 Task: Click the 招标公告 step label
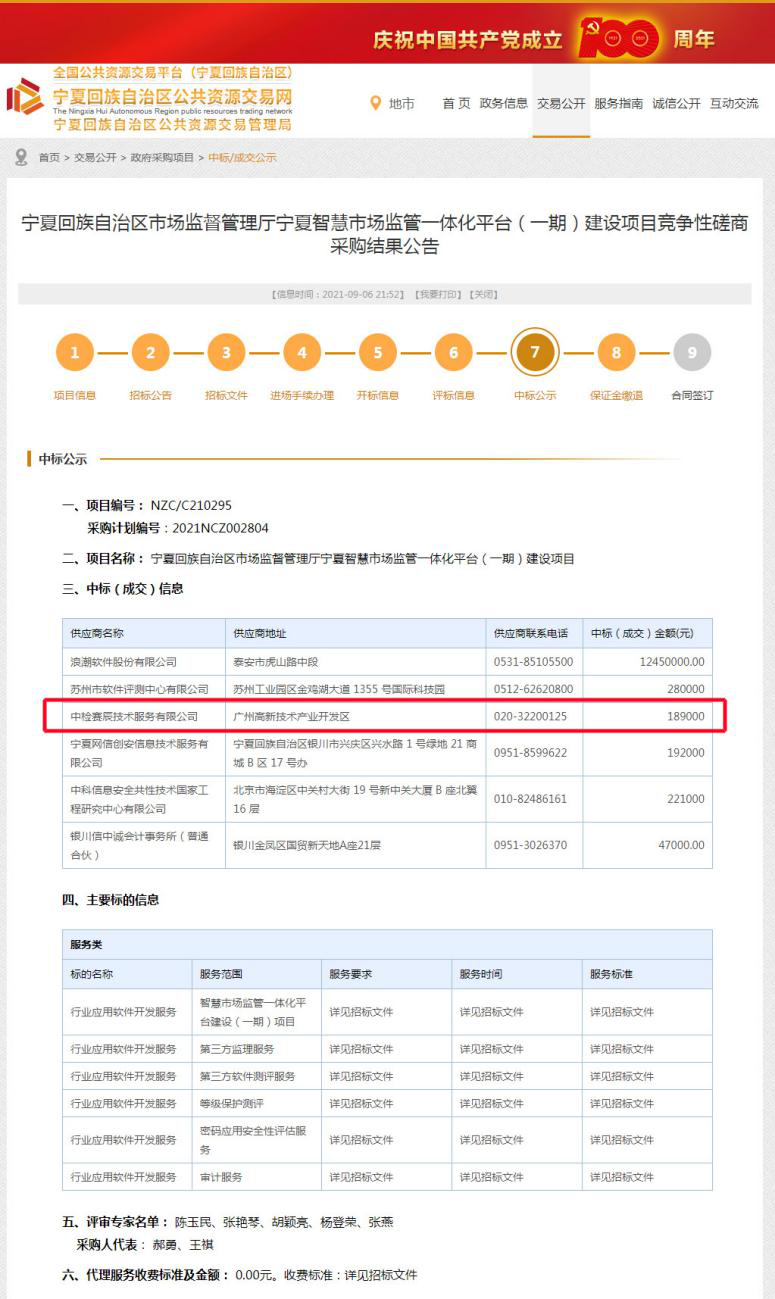pyautogui.click(x=151, y=396)
